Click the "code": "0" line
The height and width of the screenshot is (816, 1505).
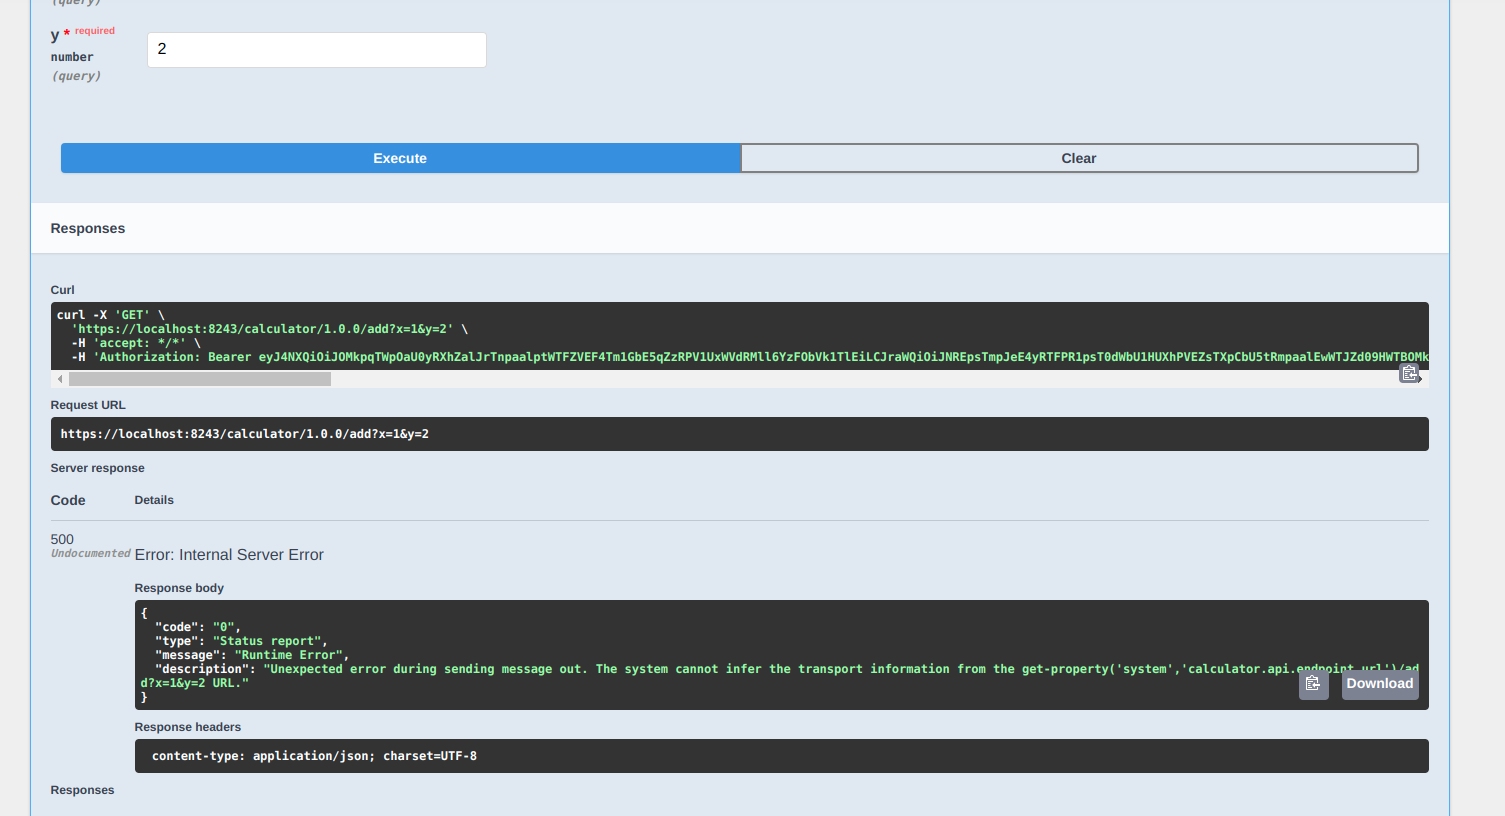pyautogui.click(x=198, y=627)
